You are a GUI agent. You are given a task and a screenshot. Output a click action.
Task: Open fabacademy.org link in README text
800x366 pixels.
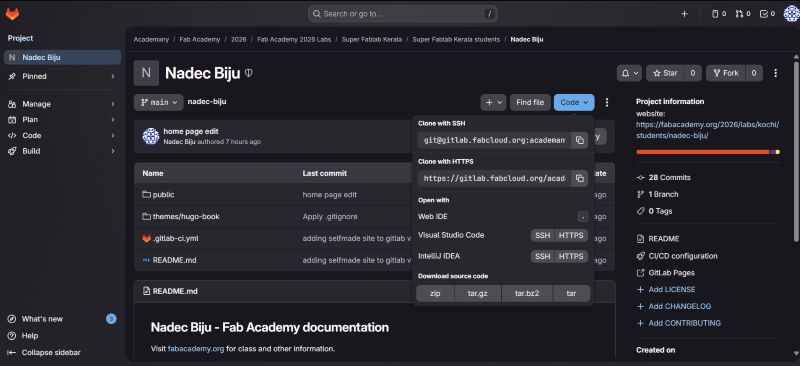[196, 349]
